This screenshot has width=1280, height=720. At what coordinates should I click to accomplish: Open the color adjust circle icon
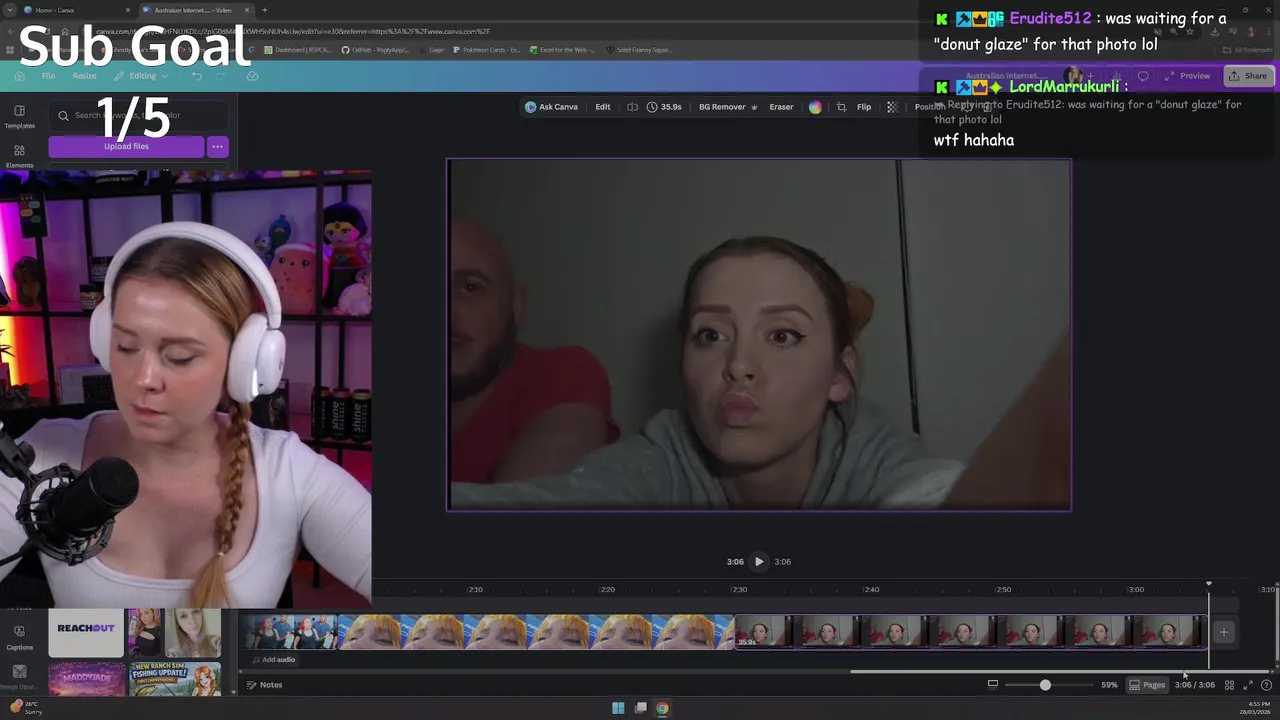point(815,107)
